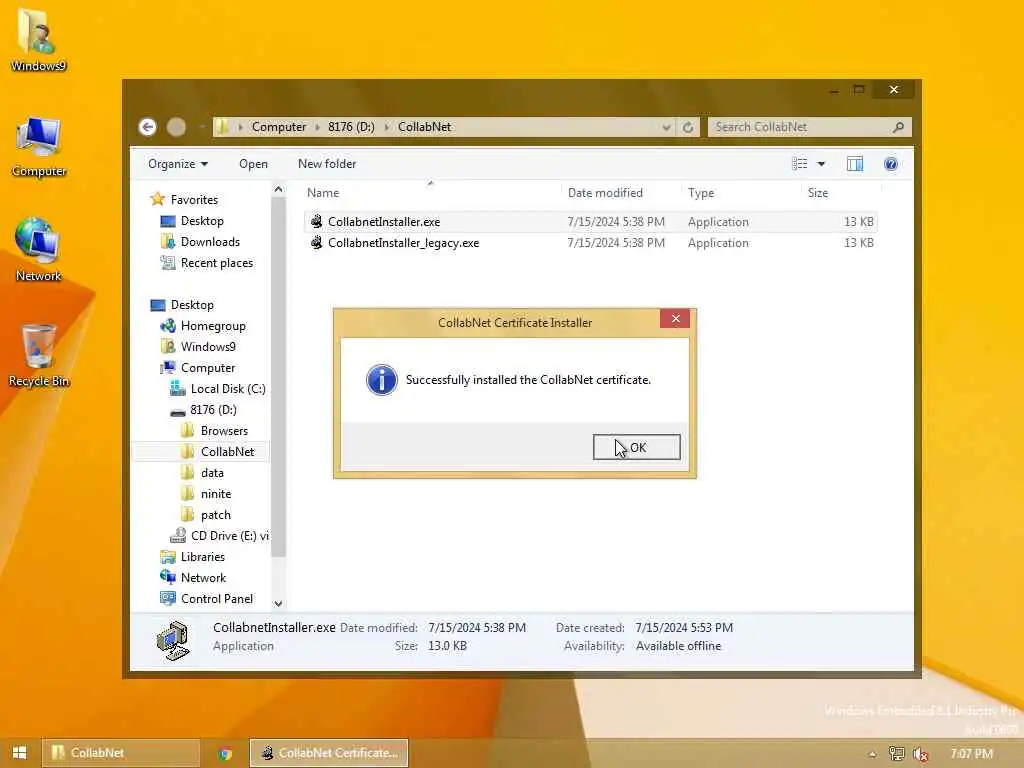Open the view options dropdown arrow
1024x768 pixels.
[821, 164]
